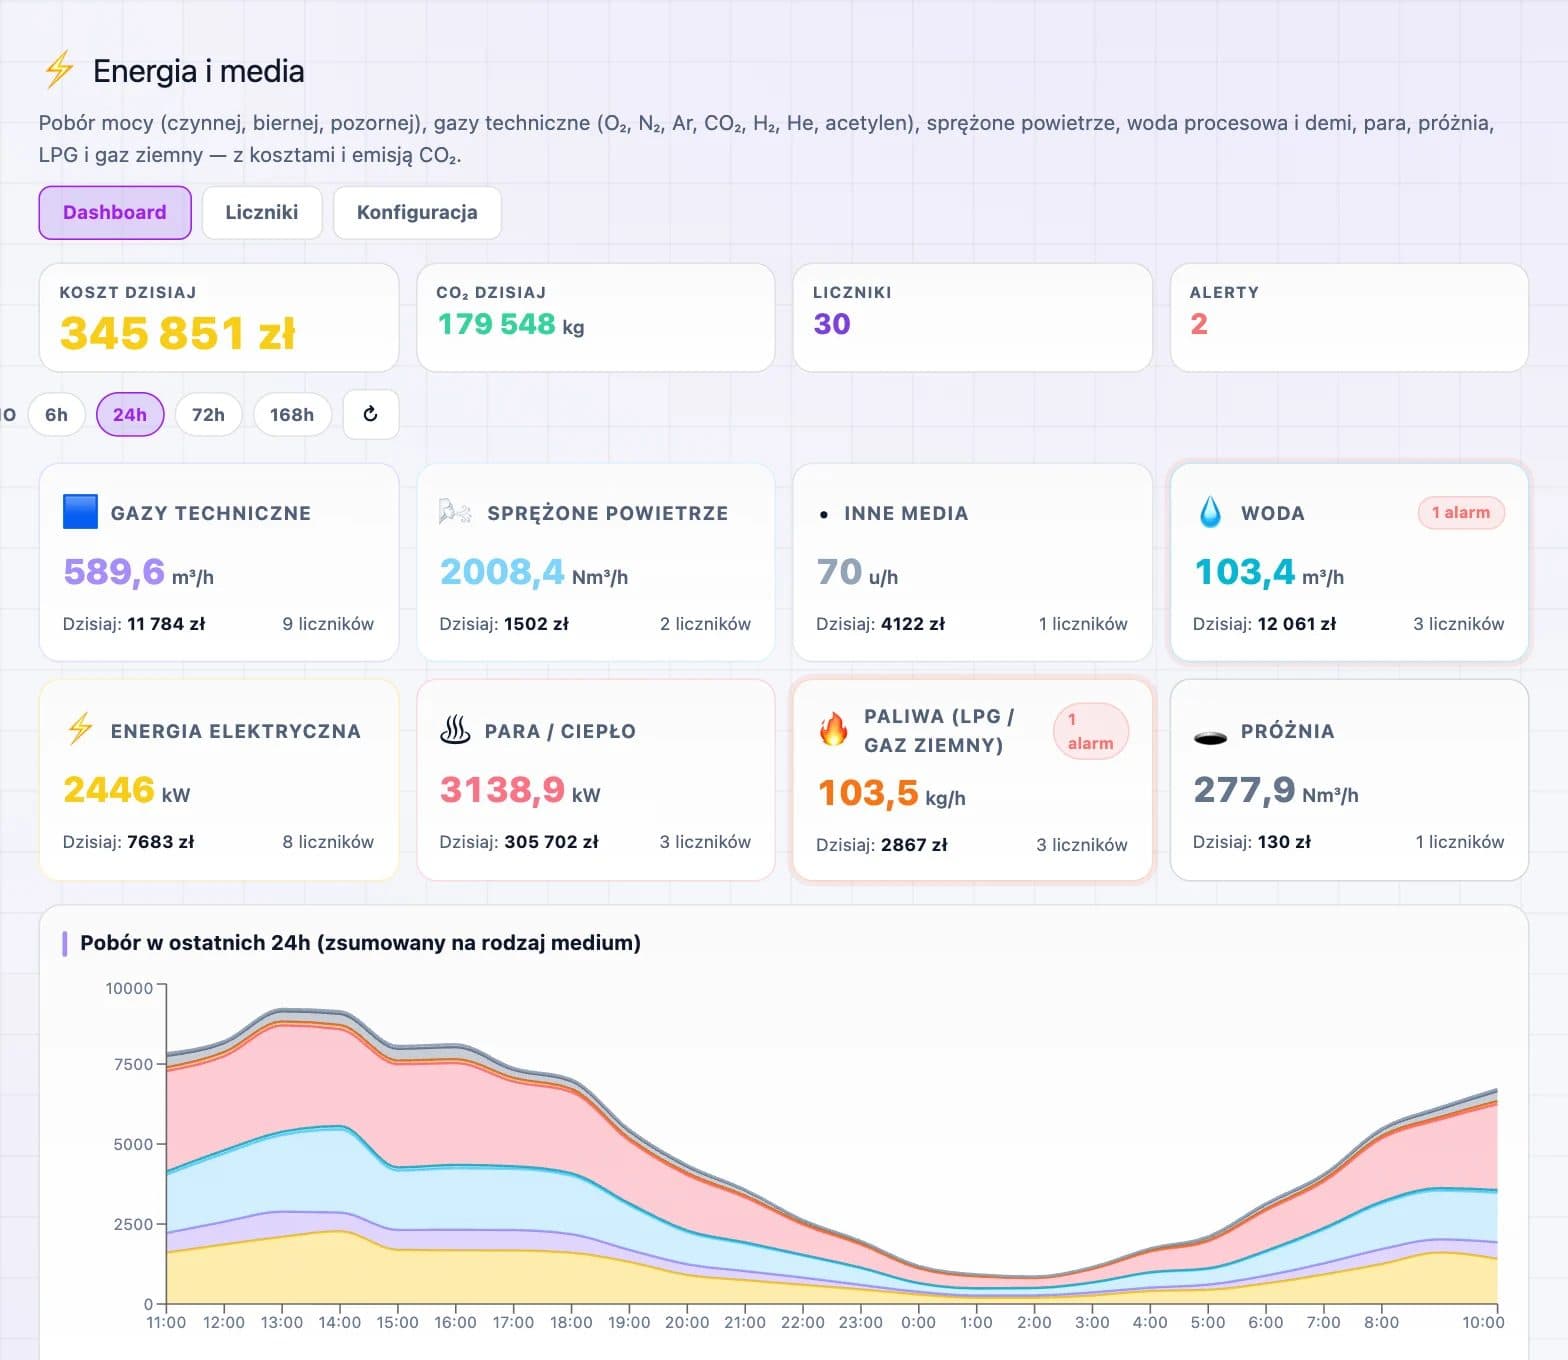Image resolution: width=1568 pixels, height=1360 pixels.
Task: Click the water drop icon on Woda card
Action: (x=1210, y=512)
